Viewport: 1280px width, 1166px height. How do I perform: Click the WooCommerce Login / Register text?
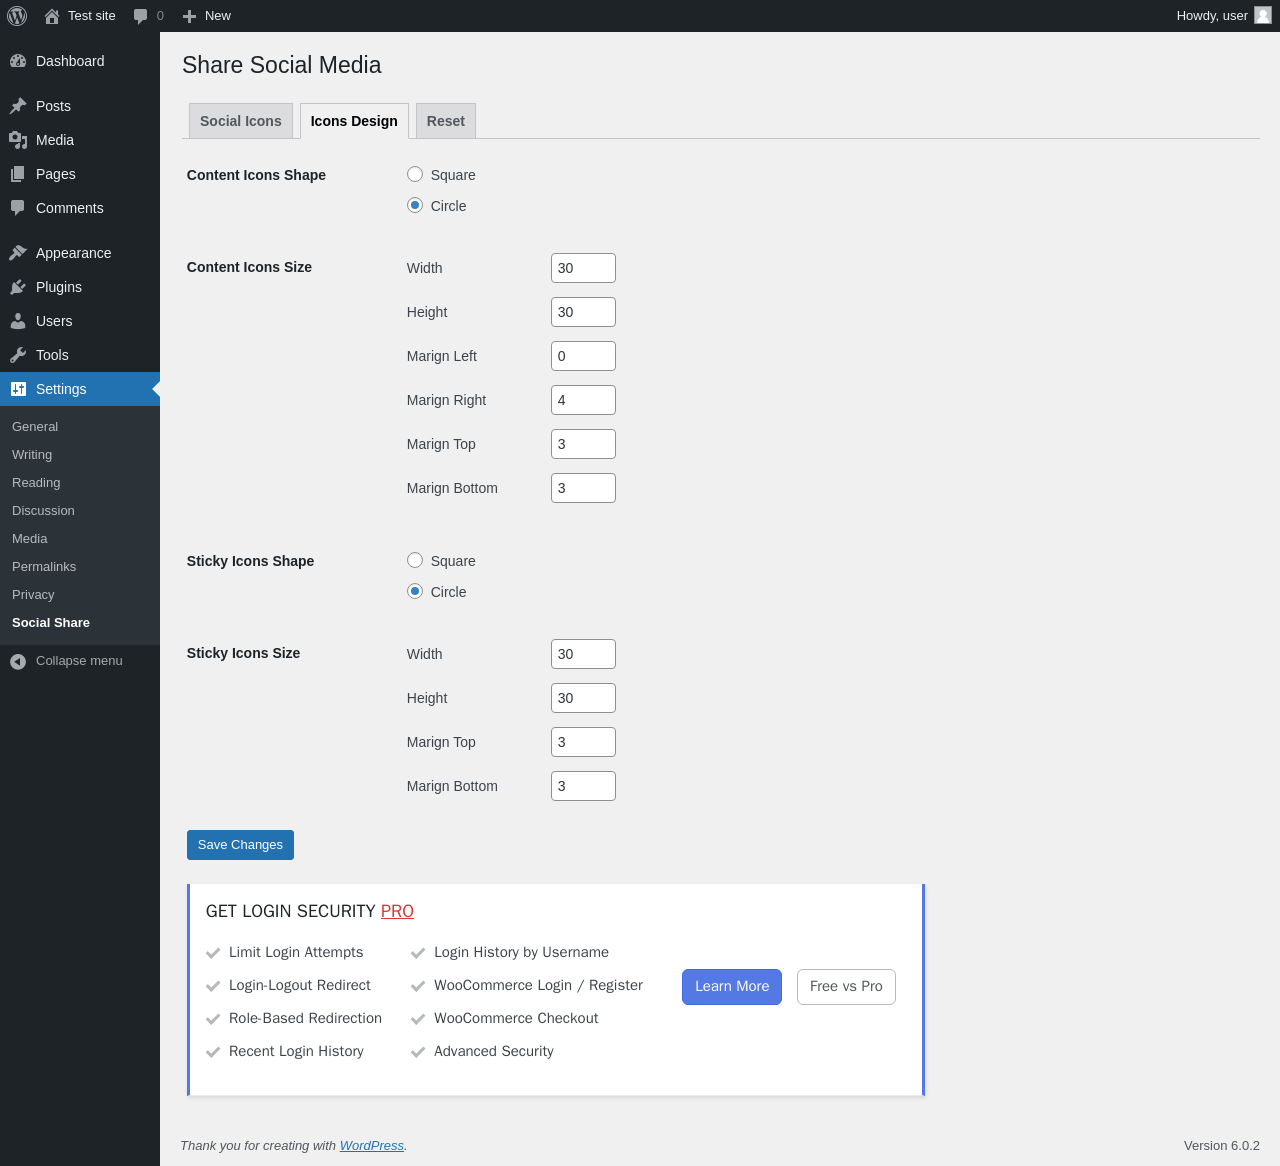538,986
